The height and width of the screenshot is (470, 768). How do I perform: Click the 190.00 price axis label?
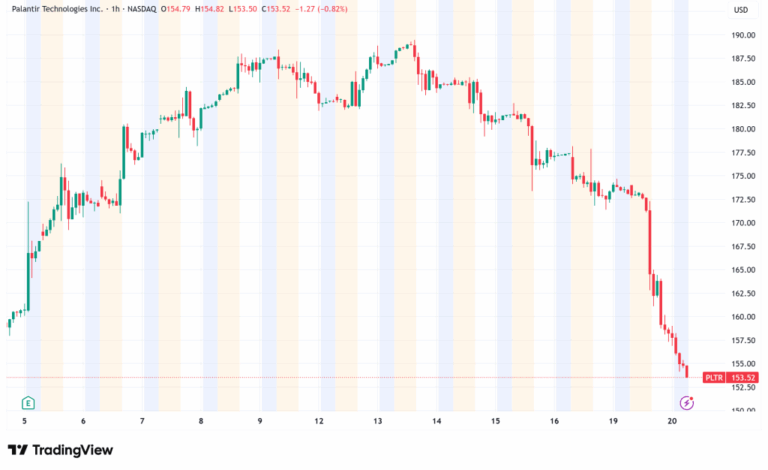743,35
